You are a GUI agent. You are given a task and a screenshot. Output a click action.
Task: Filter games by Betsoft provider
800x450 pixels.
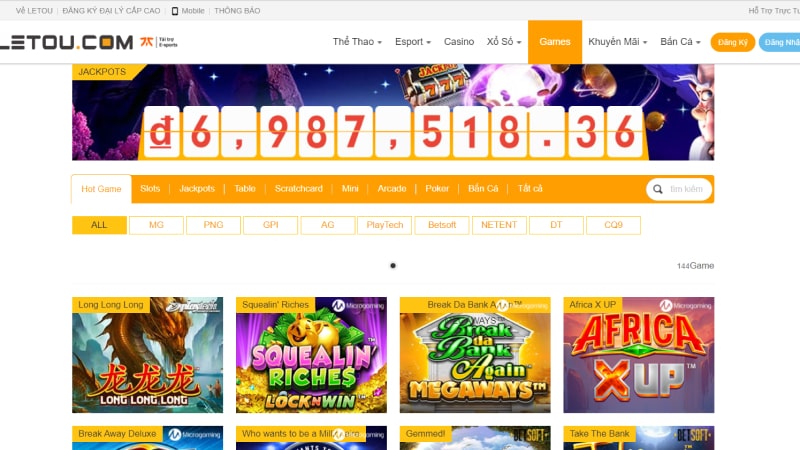pyautogui.click(x=442, y=225)
